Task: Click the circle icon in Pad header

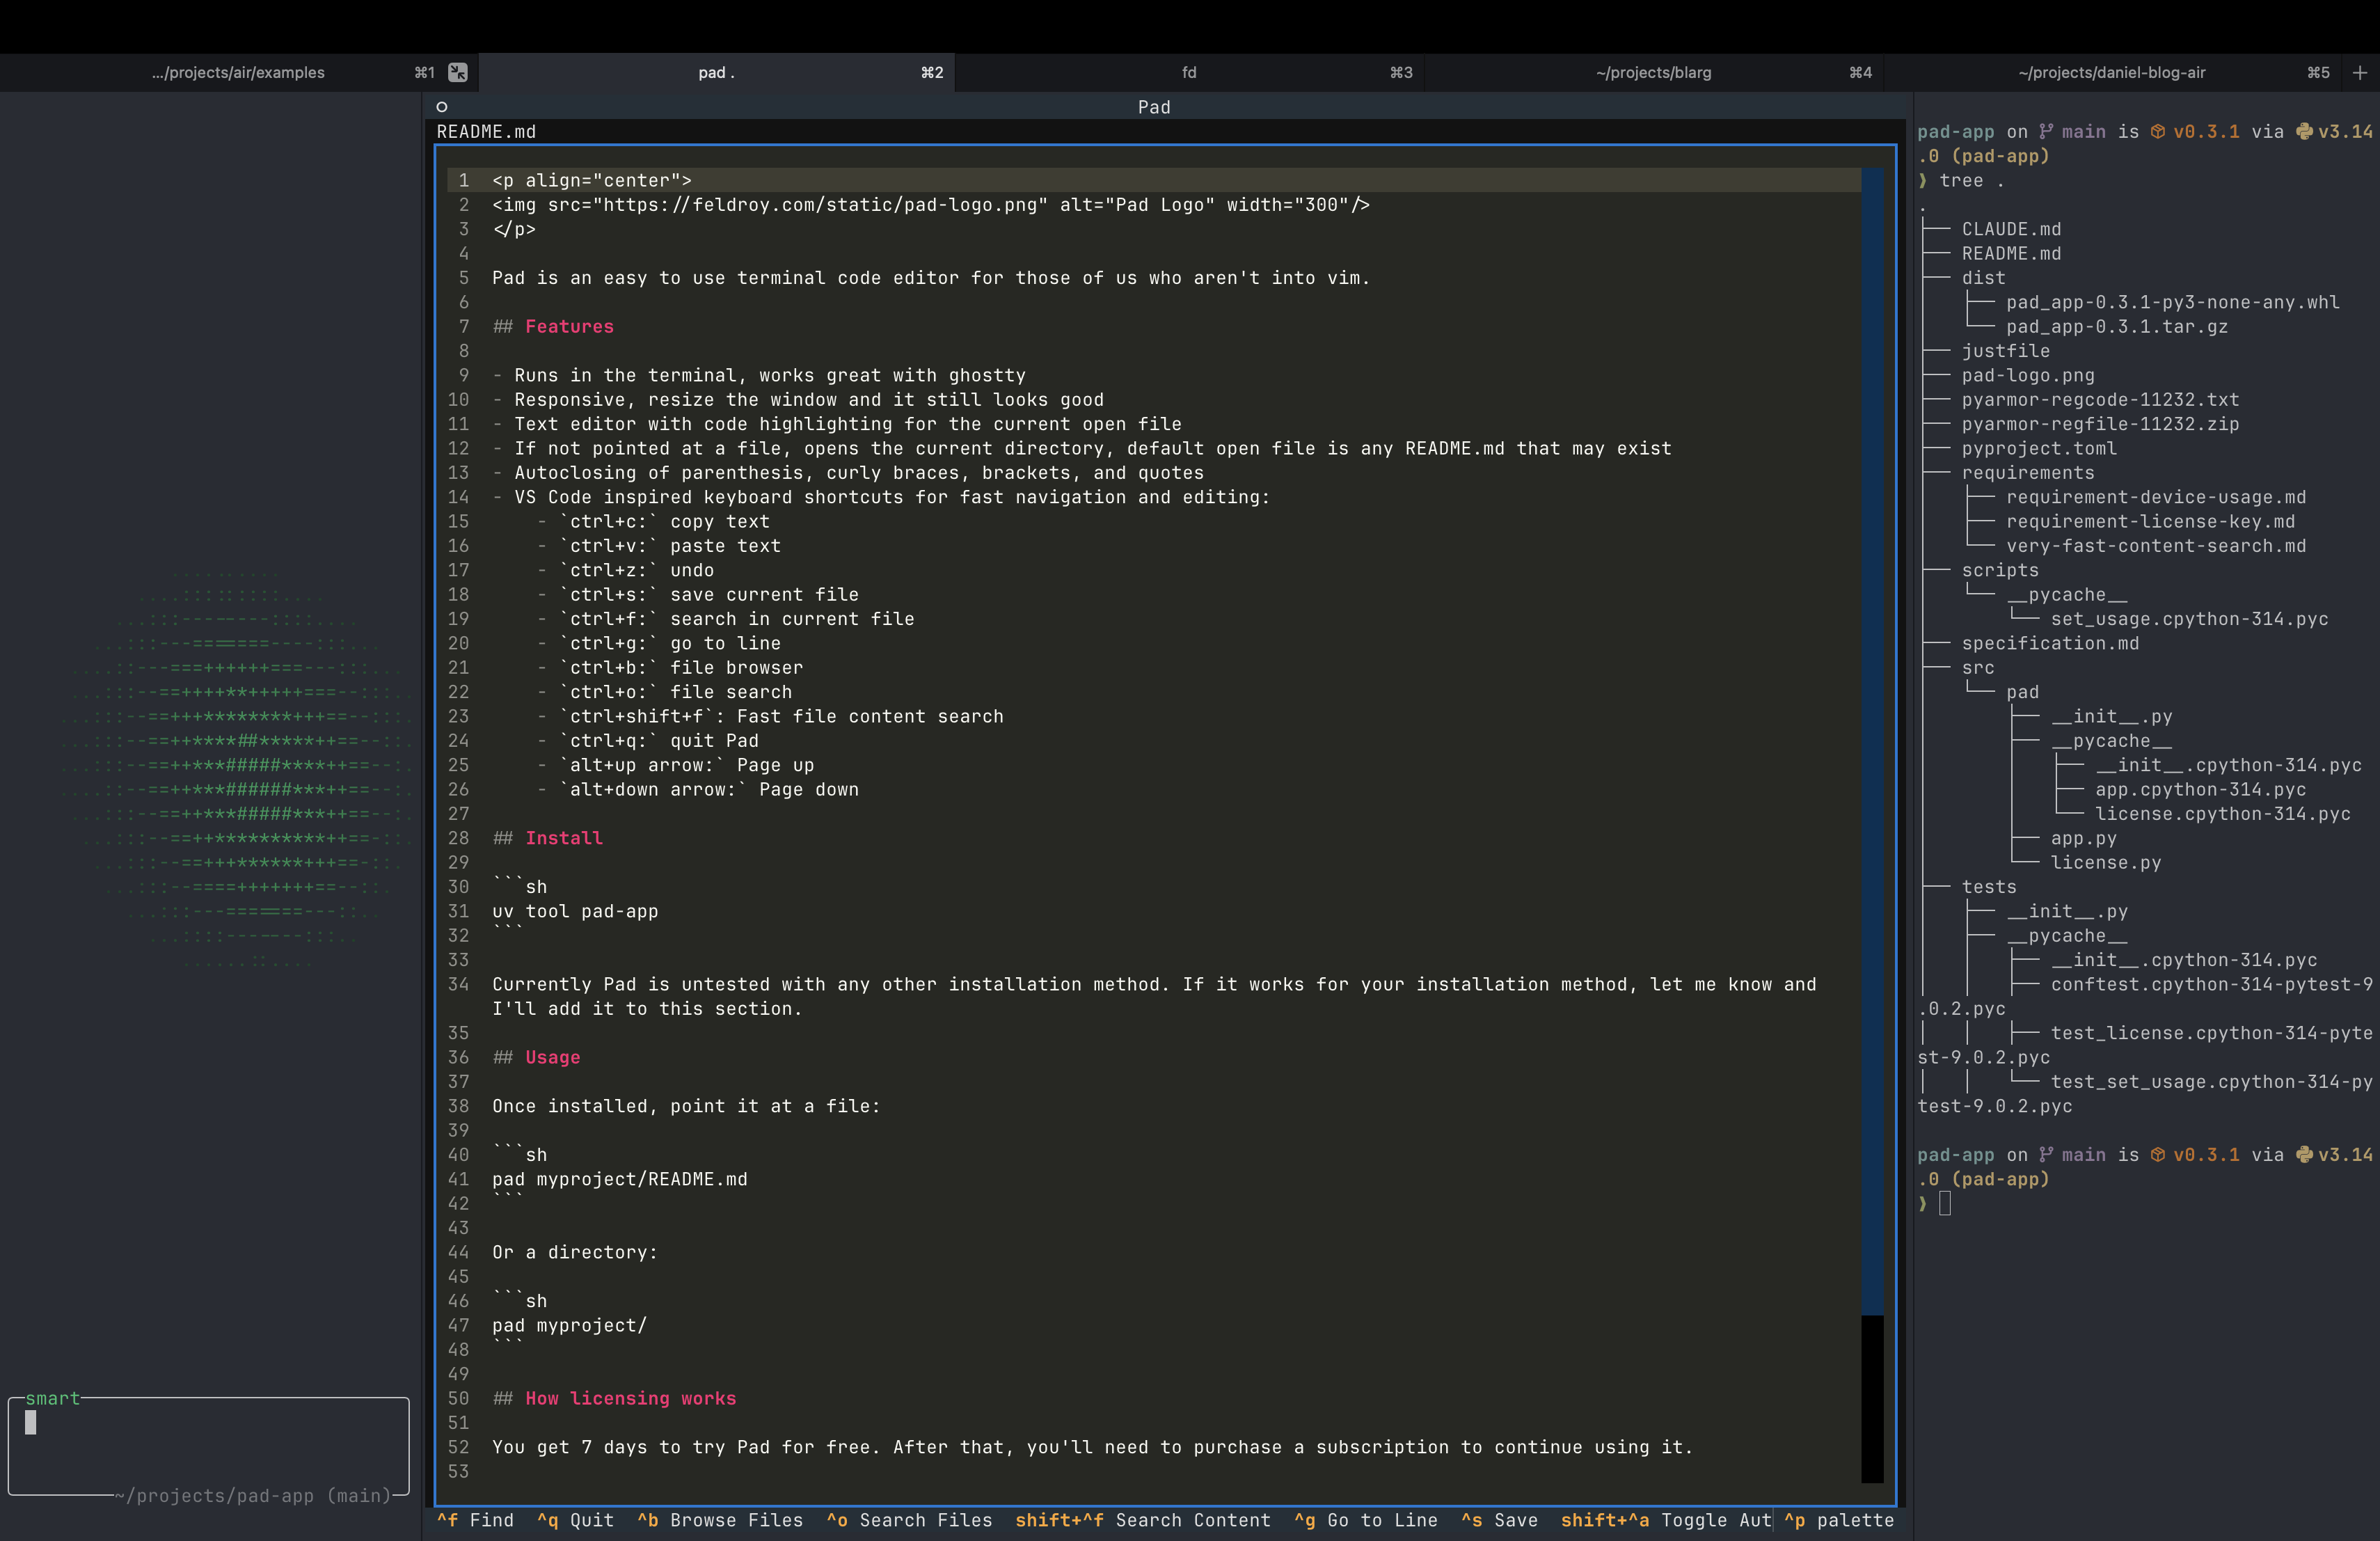Action: coord(442,107)
